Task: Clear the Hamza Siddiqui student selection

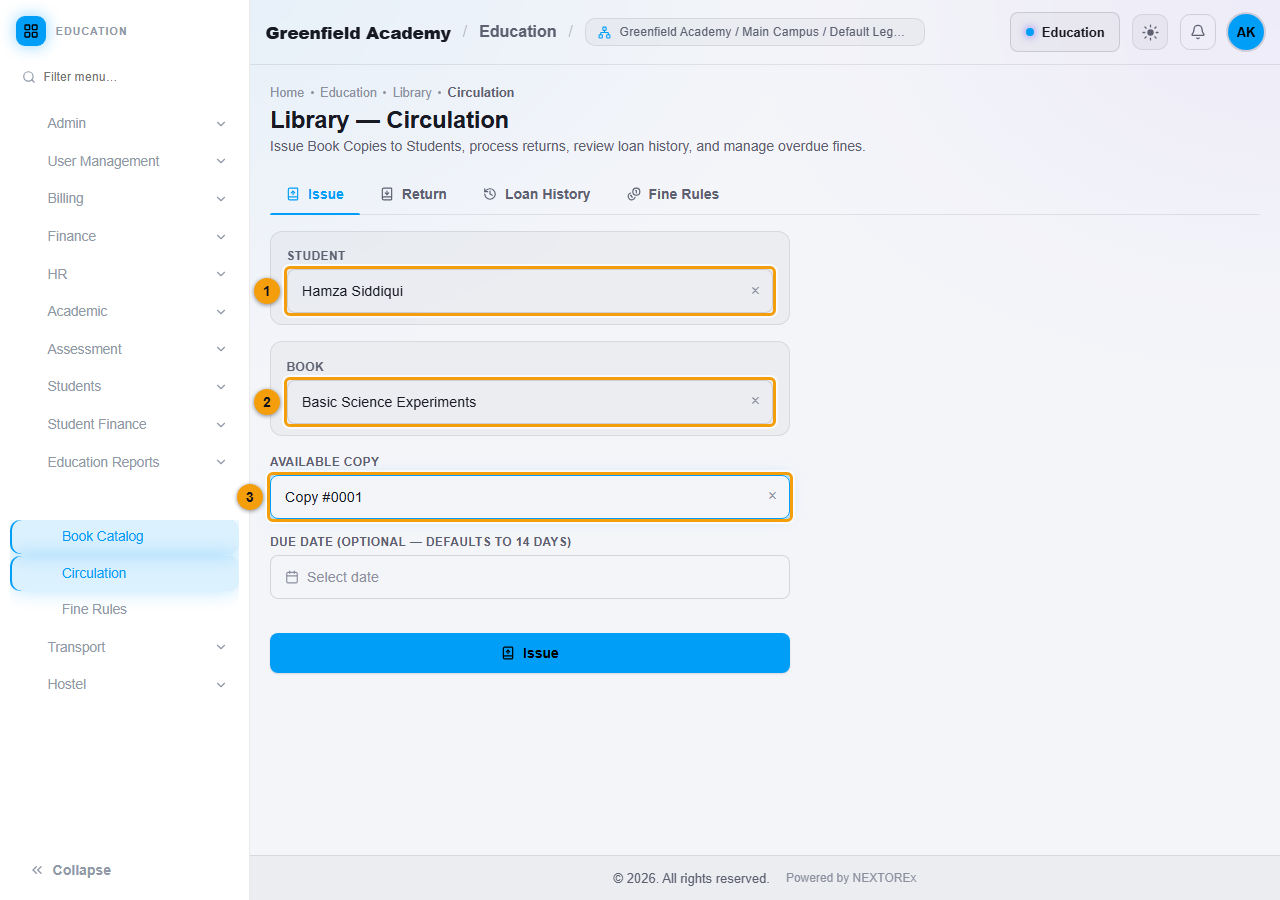Action: pyautogui.click(x=755, y=291)
